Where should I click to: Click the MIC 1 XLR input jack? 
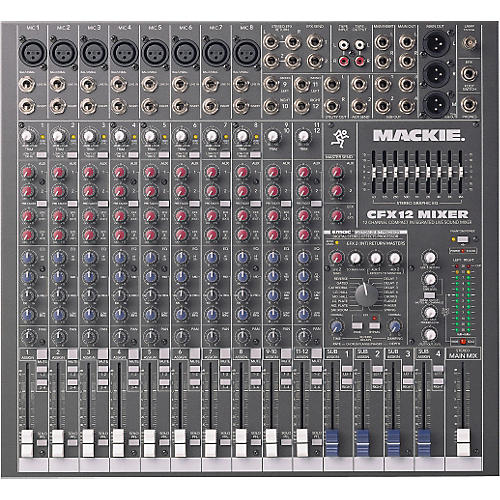coord(32,53)
